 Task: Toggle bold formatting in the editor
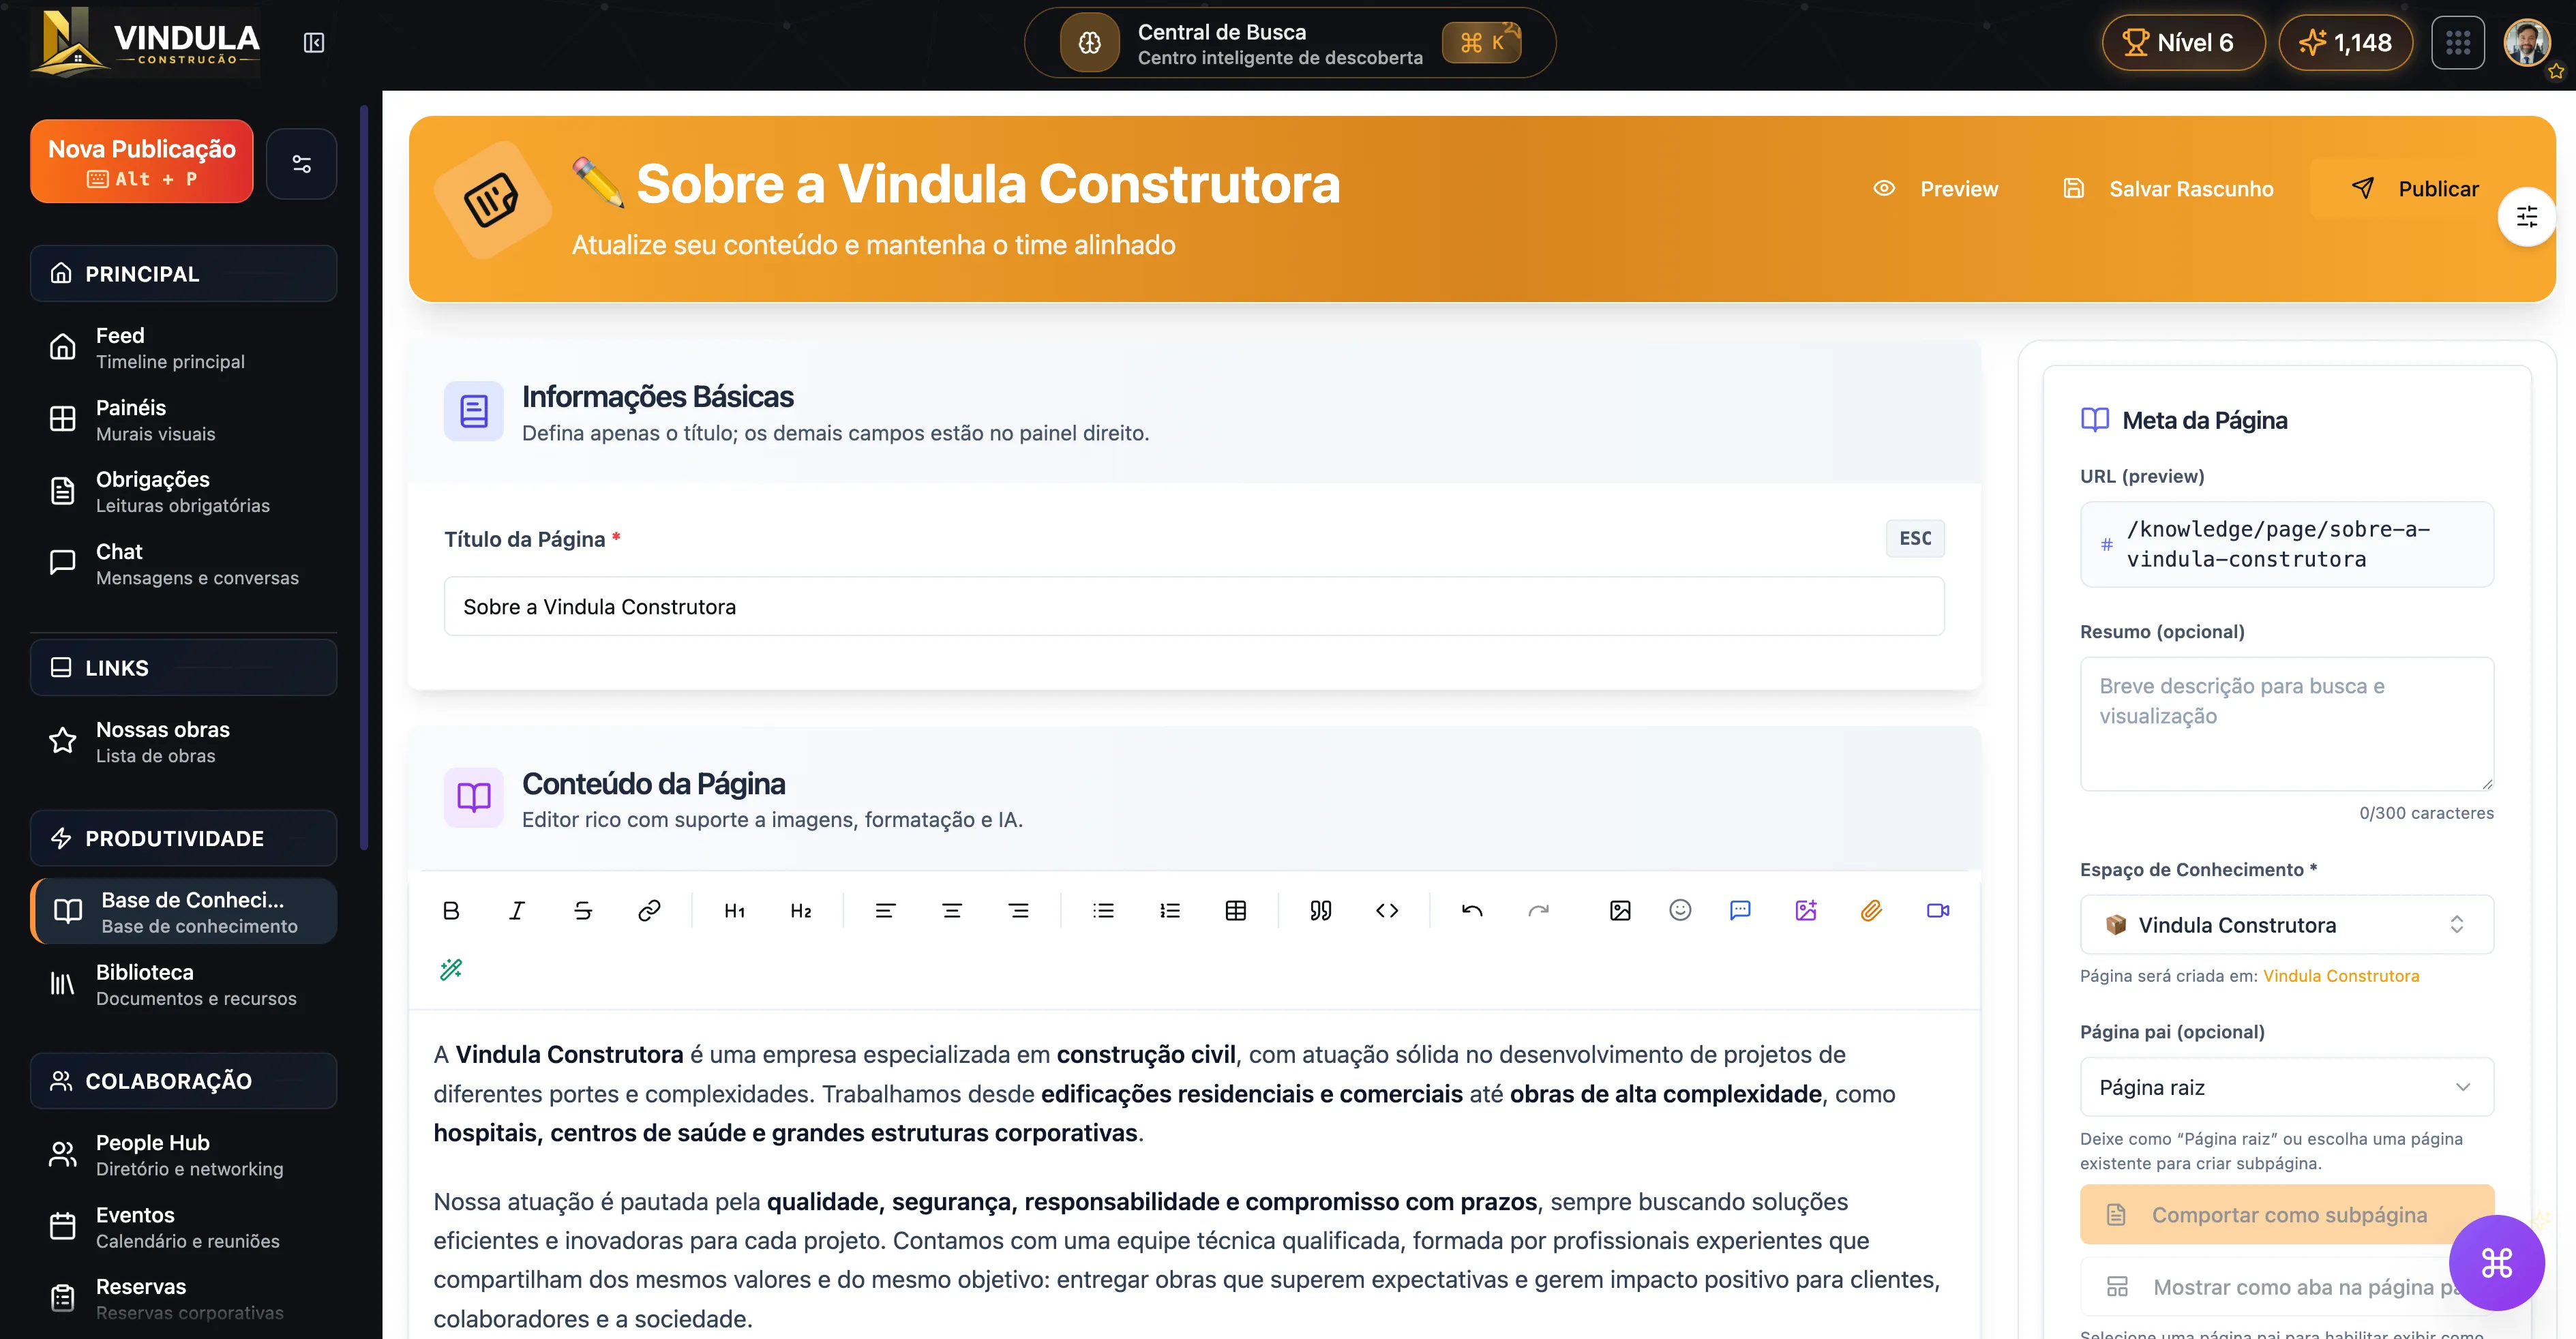(451, 910)
